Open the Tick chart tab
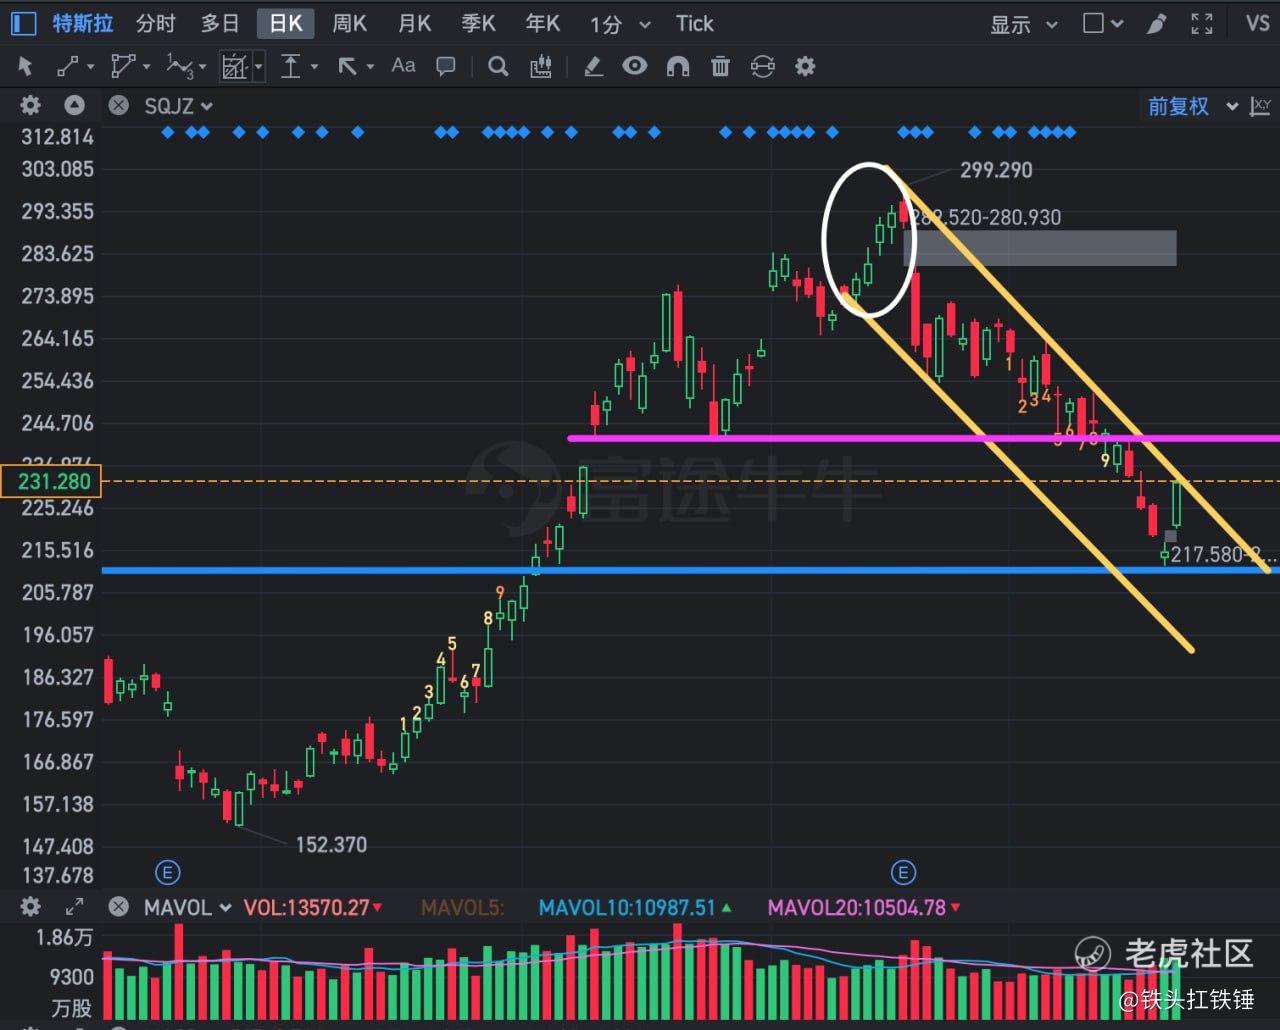 point(694,24)
